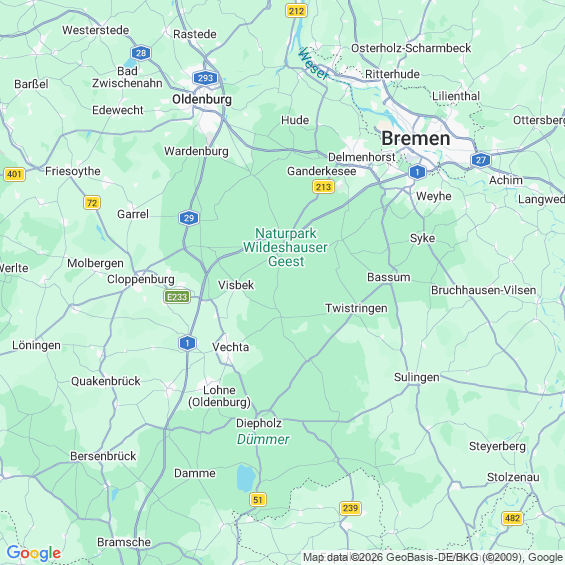Select Naturpark Wildeshauser Geest label
565x565 pixels.
pyautogui.click(x=285, y=247)
